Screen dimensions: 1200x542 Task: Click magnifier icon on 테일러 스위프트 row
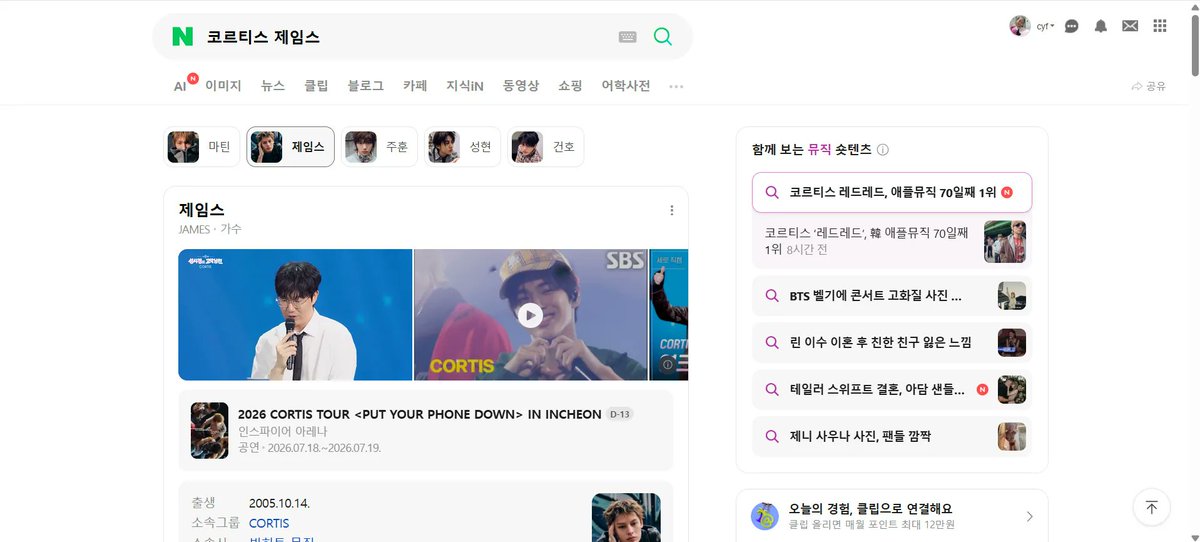[x=772, y=389]
